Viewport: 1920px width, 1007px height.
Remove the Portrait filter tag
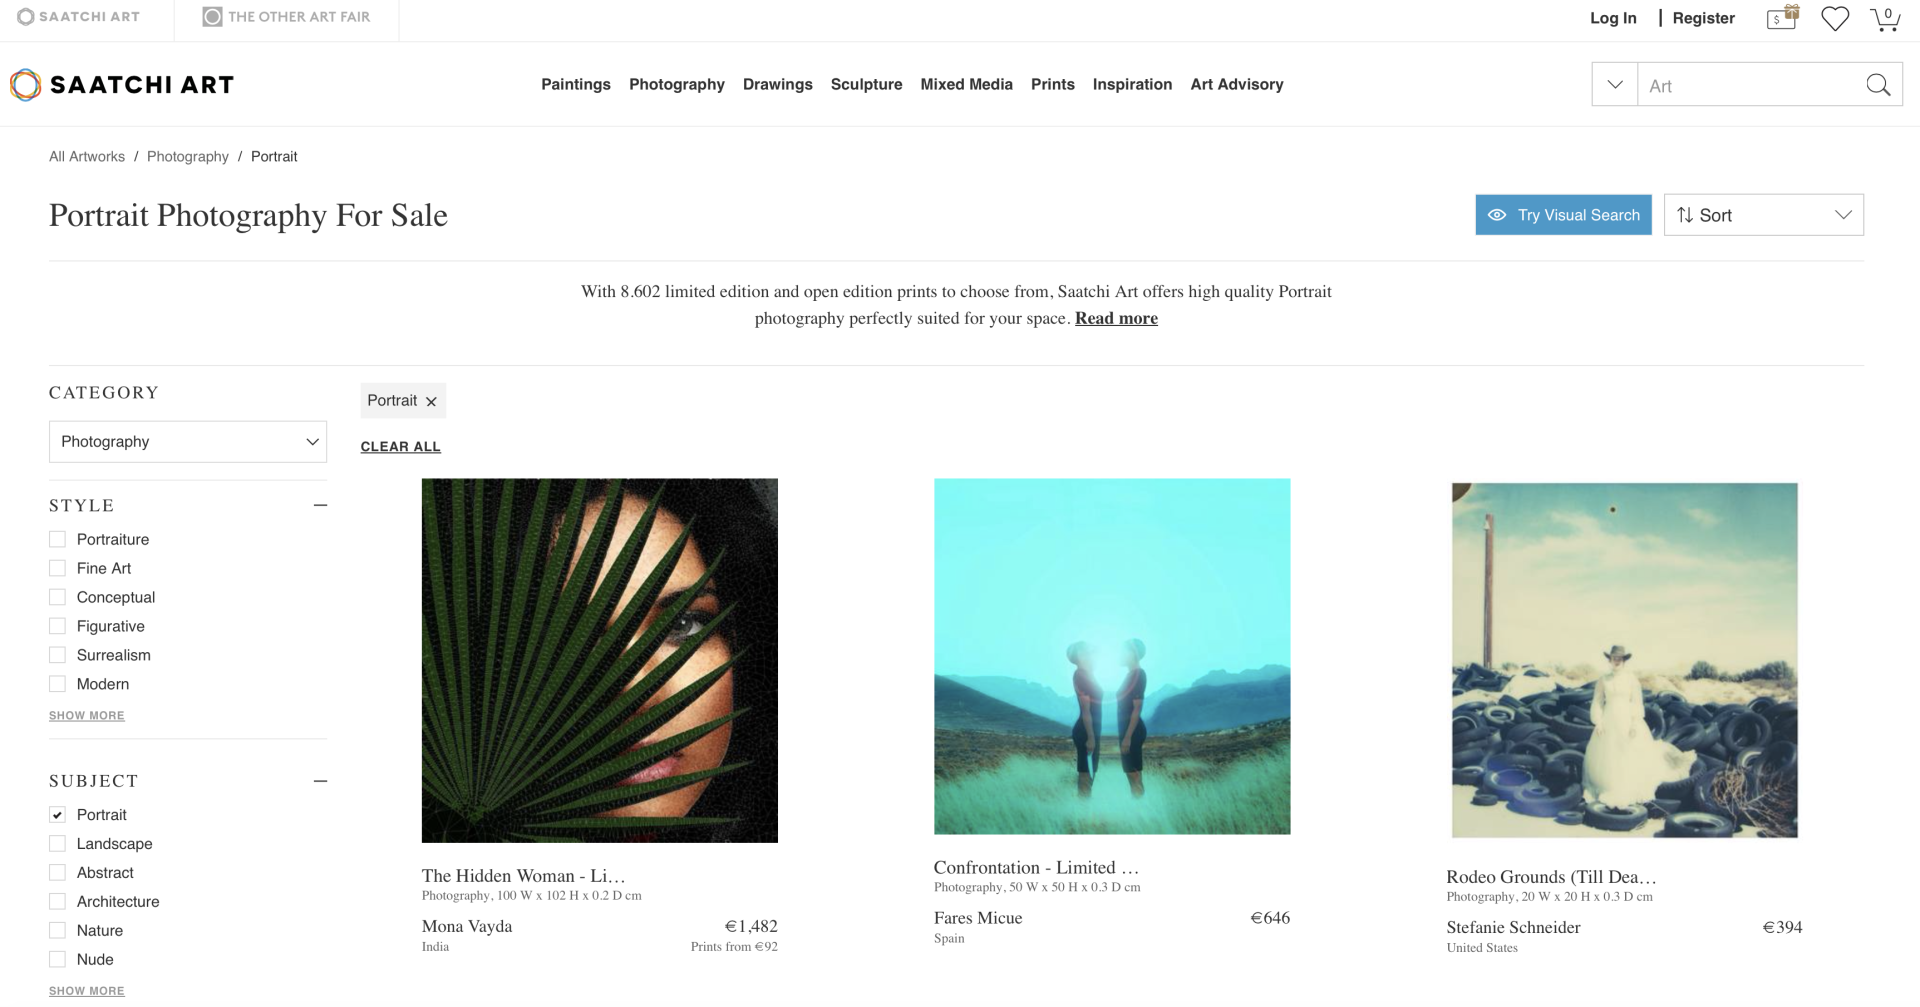[x=431, y=401]
